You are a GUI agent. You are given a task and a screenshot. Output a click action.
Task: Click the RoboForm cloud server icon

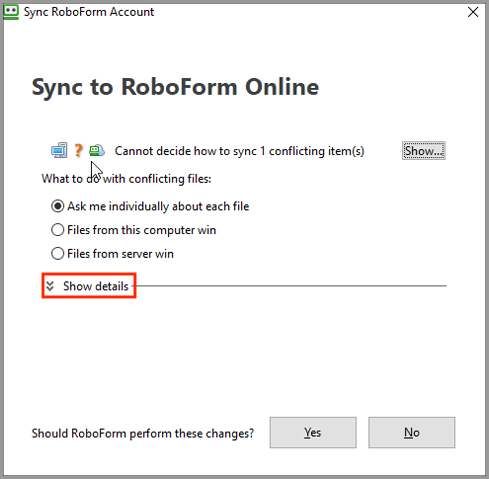pyautogui.click(x=97, y=150)
